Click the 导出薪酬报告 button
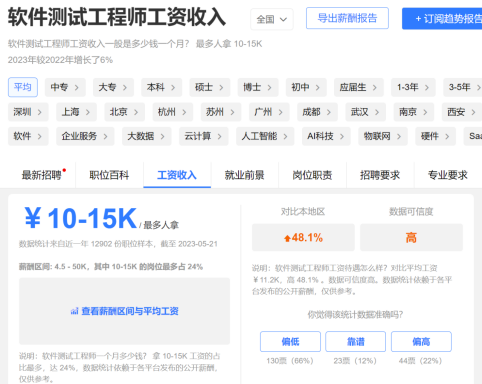The width and height of the screenshot is (482, 384). tap(347, 18)
